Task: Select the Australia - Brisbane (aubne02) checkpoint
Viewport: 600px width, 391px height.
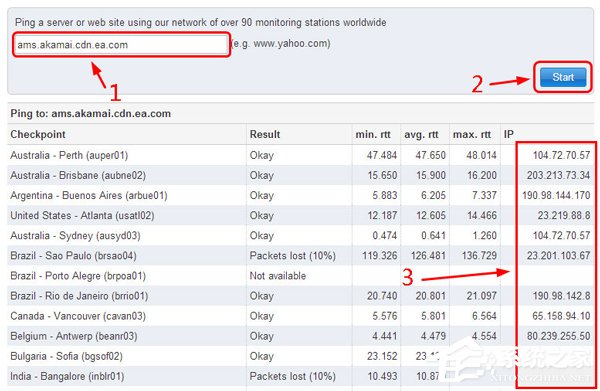Action: coord(78,176)
